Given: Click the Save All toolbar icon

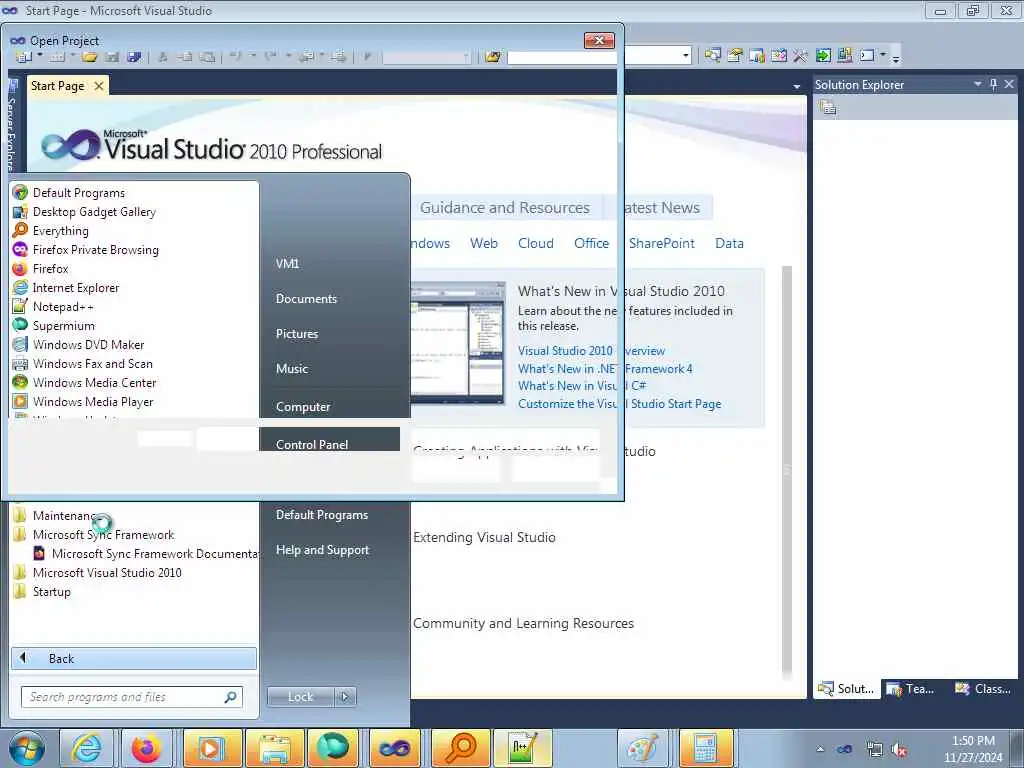Looking at the screenshot, I should click(134, 57).
